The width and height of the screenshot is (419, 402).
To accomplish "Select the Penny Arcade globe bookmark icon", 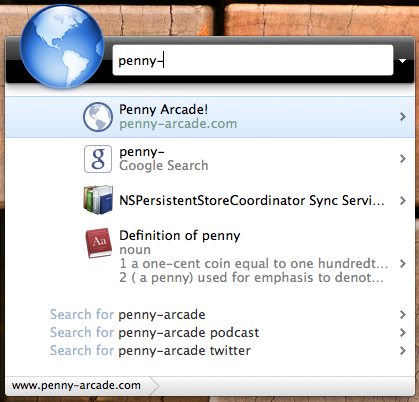I will pyautogui.click(x=98, y=117).
